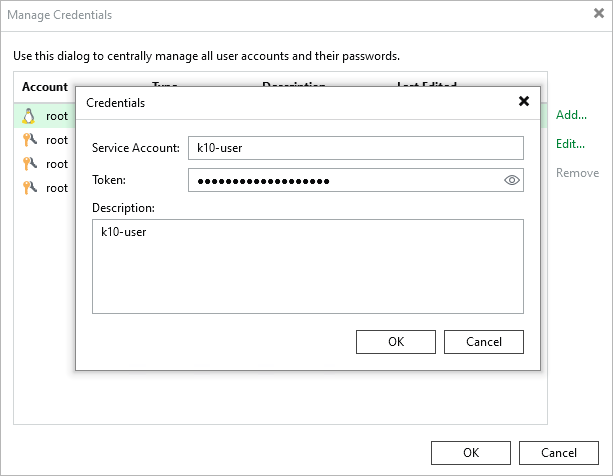The width and height of the screenshot is (613, 476).
Task: Show the token with the eye icon
Action: click(512, 180)
